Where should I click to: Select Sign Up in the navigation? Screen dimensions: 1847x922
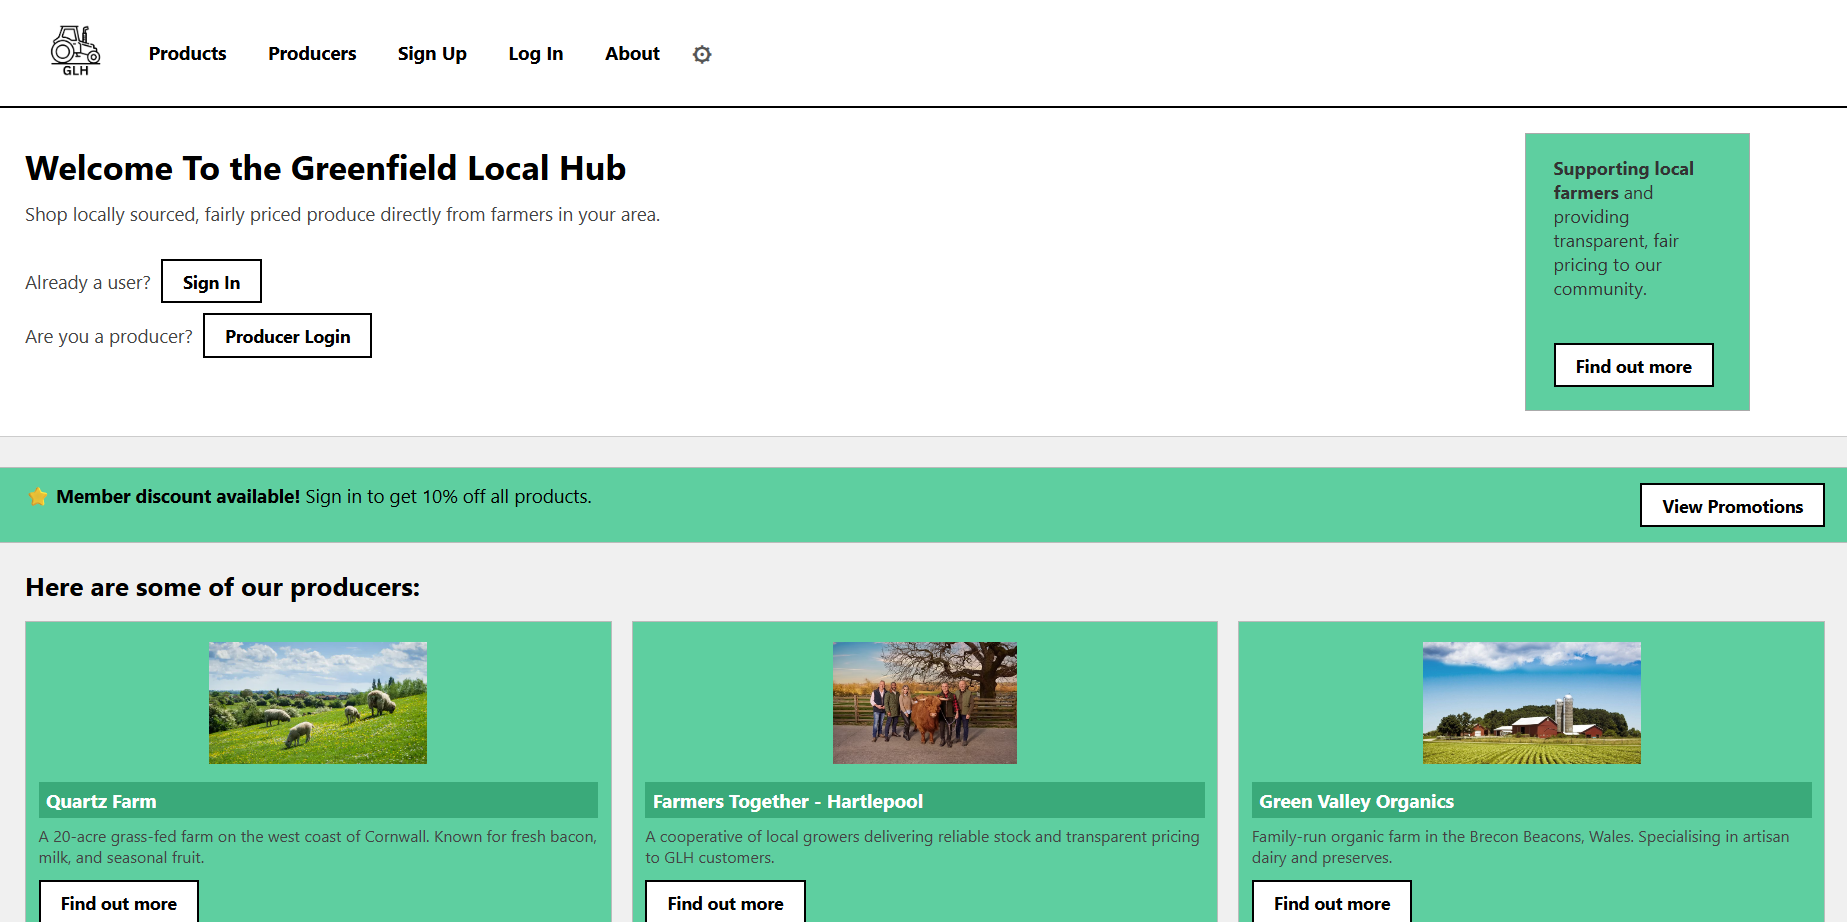[x=432, y=54]
